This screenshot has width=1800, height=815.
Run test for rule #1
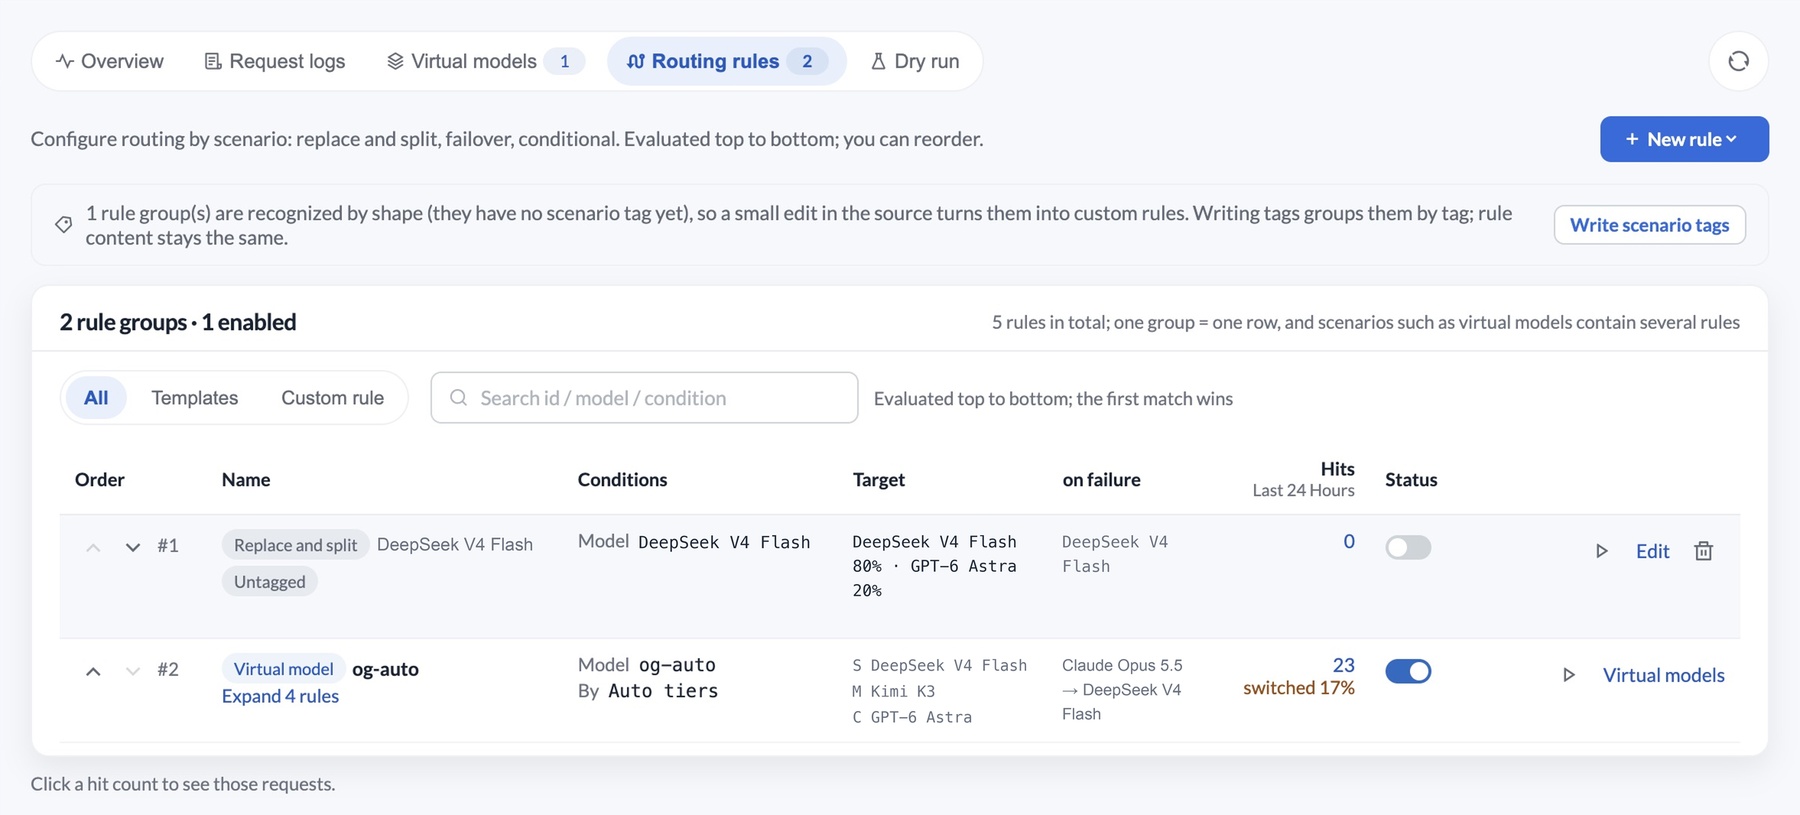point(1601,551)
